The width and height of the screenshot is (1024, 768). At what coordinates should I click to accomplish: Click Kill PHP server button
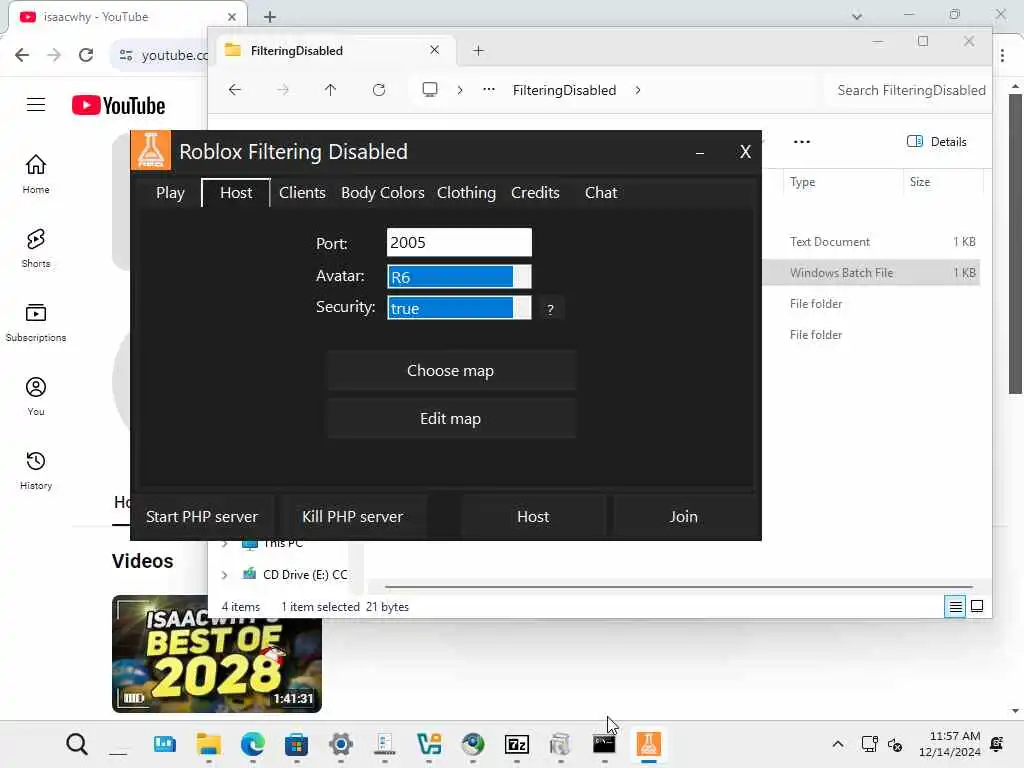[x=353, y=517]
